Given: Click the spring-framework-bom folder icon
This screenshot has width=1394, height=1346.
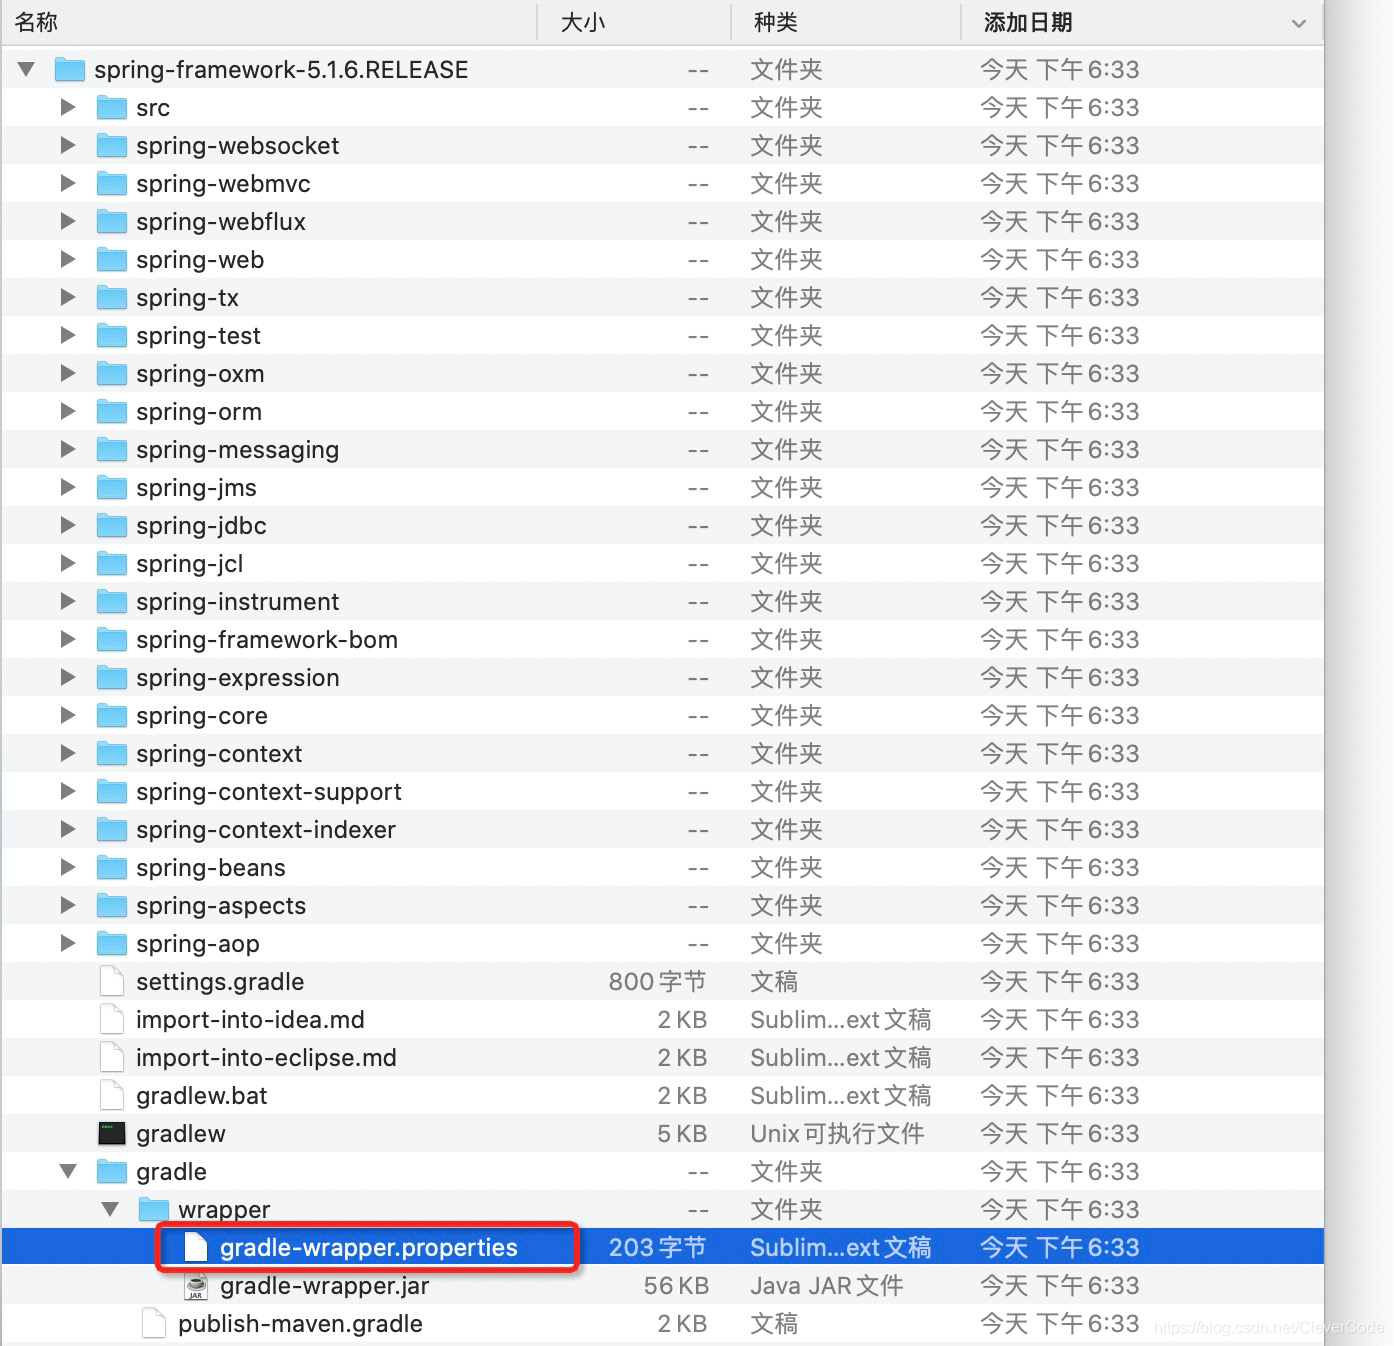Looking at the screenshot, I should coord(111,639).
